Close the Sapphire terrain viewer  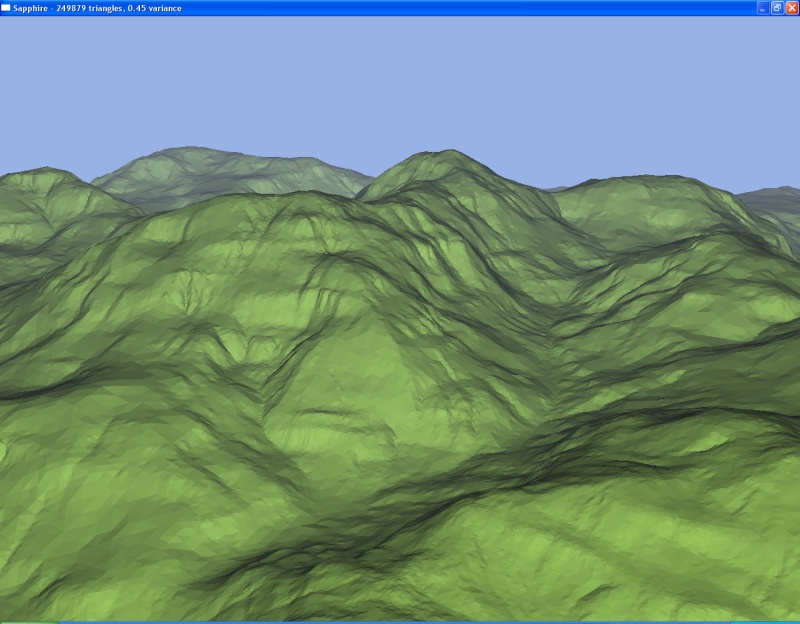pyautogui.click(x=791, y=7)
